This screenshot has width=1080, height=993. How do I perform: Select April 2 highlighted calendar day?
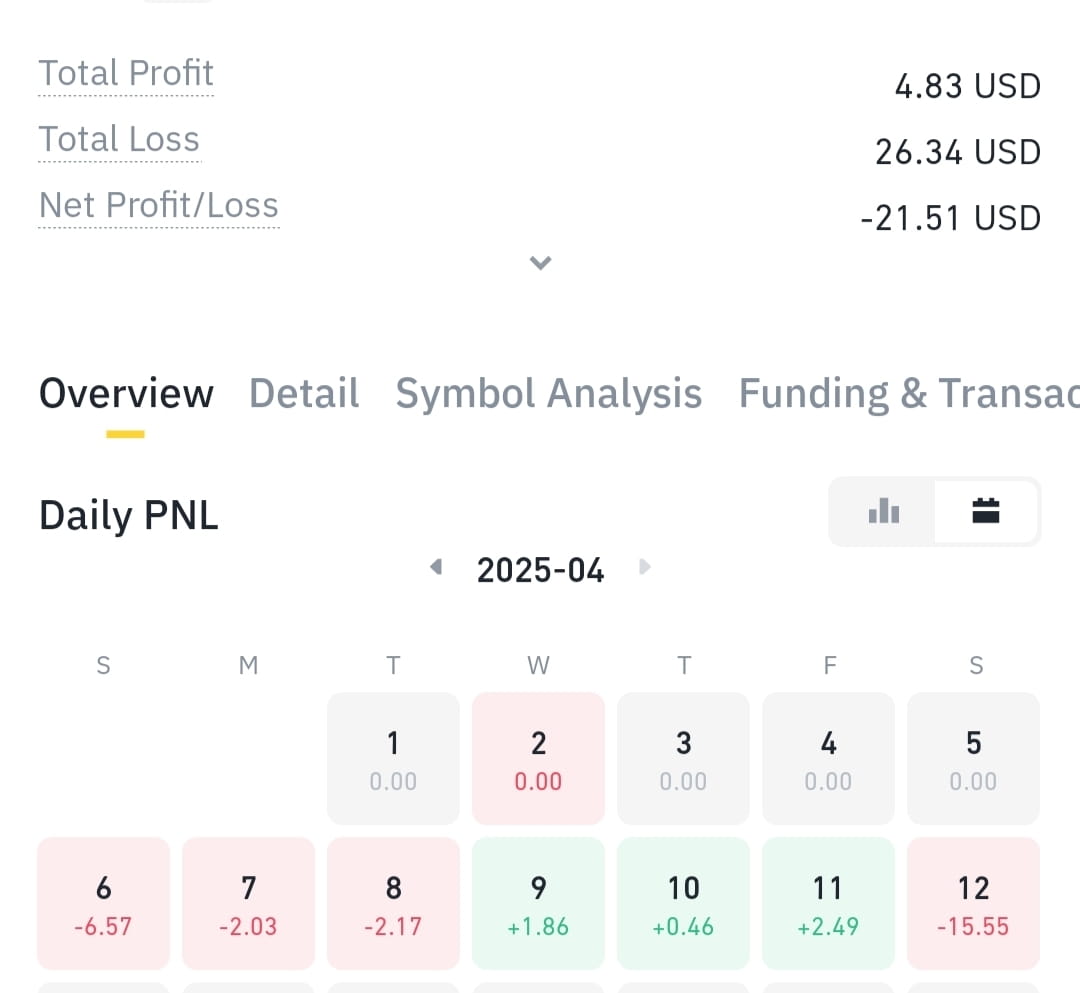pos(538,759)
